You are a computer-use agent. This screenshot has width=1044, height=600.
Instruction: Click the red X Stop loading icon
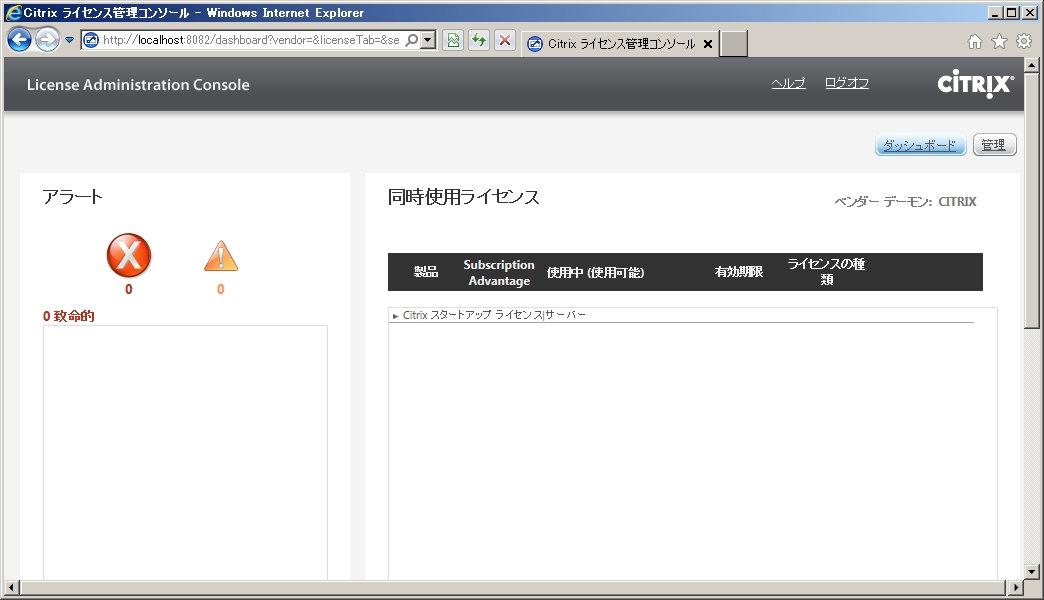point(505,40)
